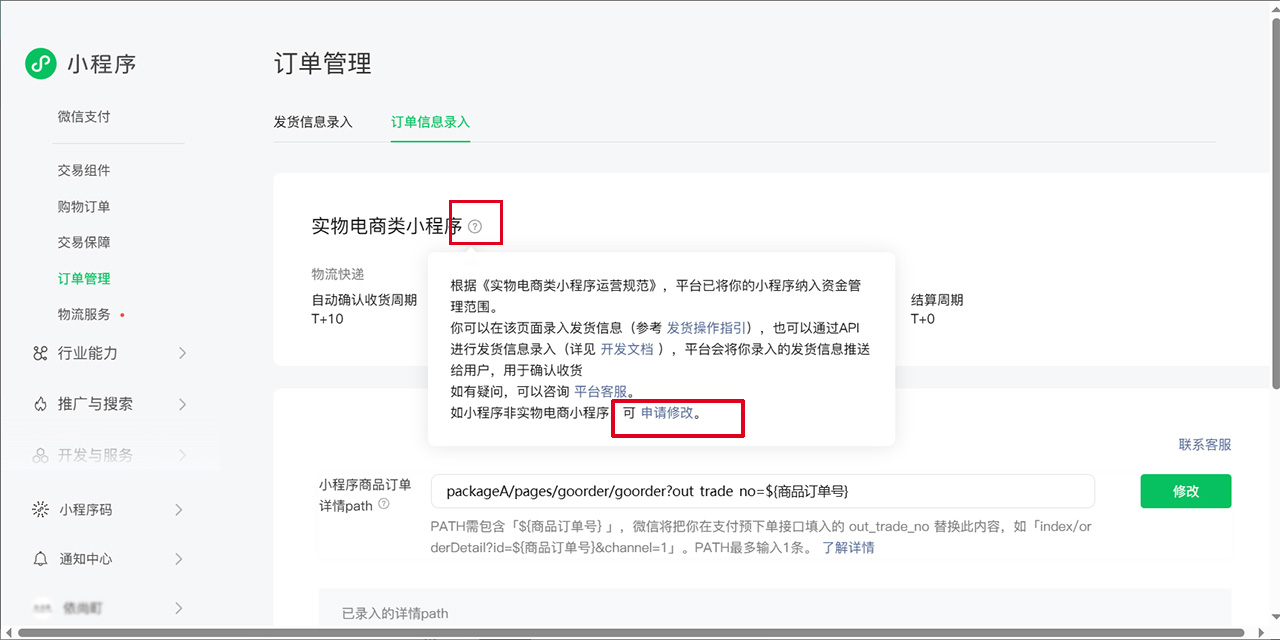This screenshot has width=1280, height=640.
Task: Click the green 小程序 logo icon
Action: [40, 64]
